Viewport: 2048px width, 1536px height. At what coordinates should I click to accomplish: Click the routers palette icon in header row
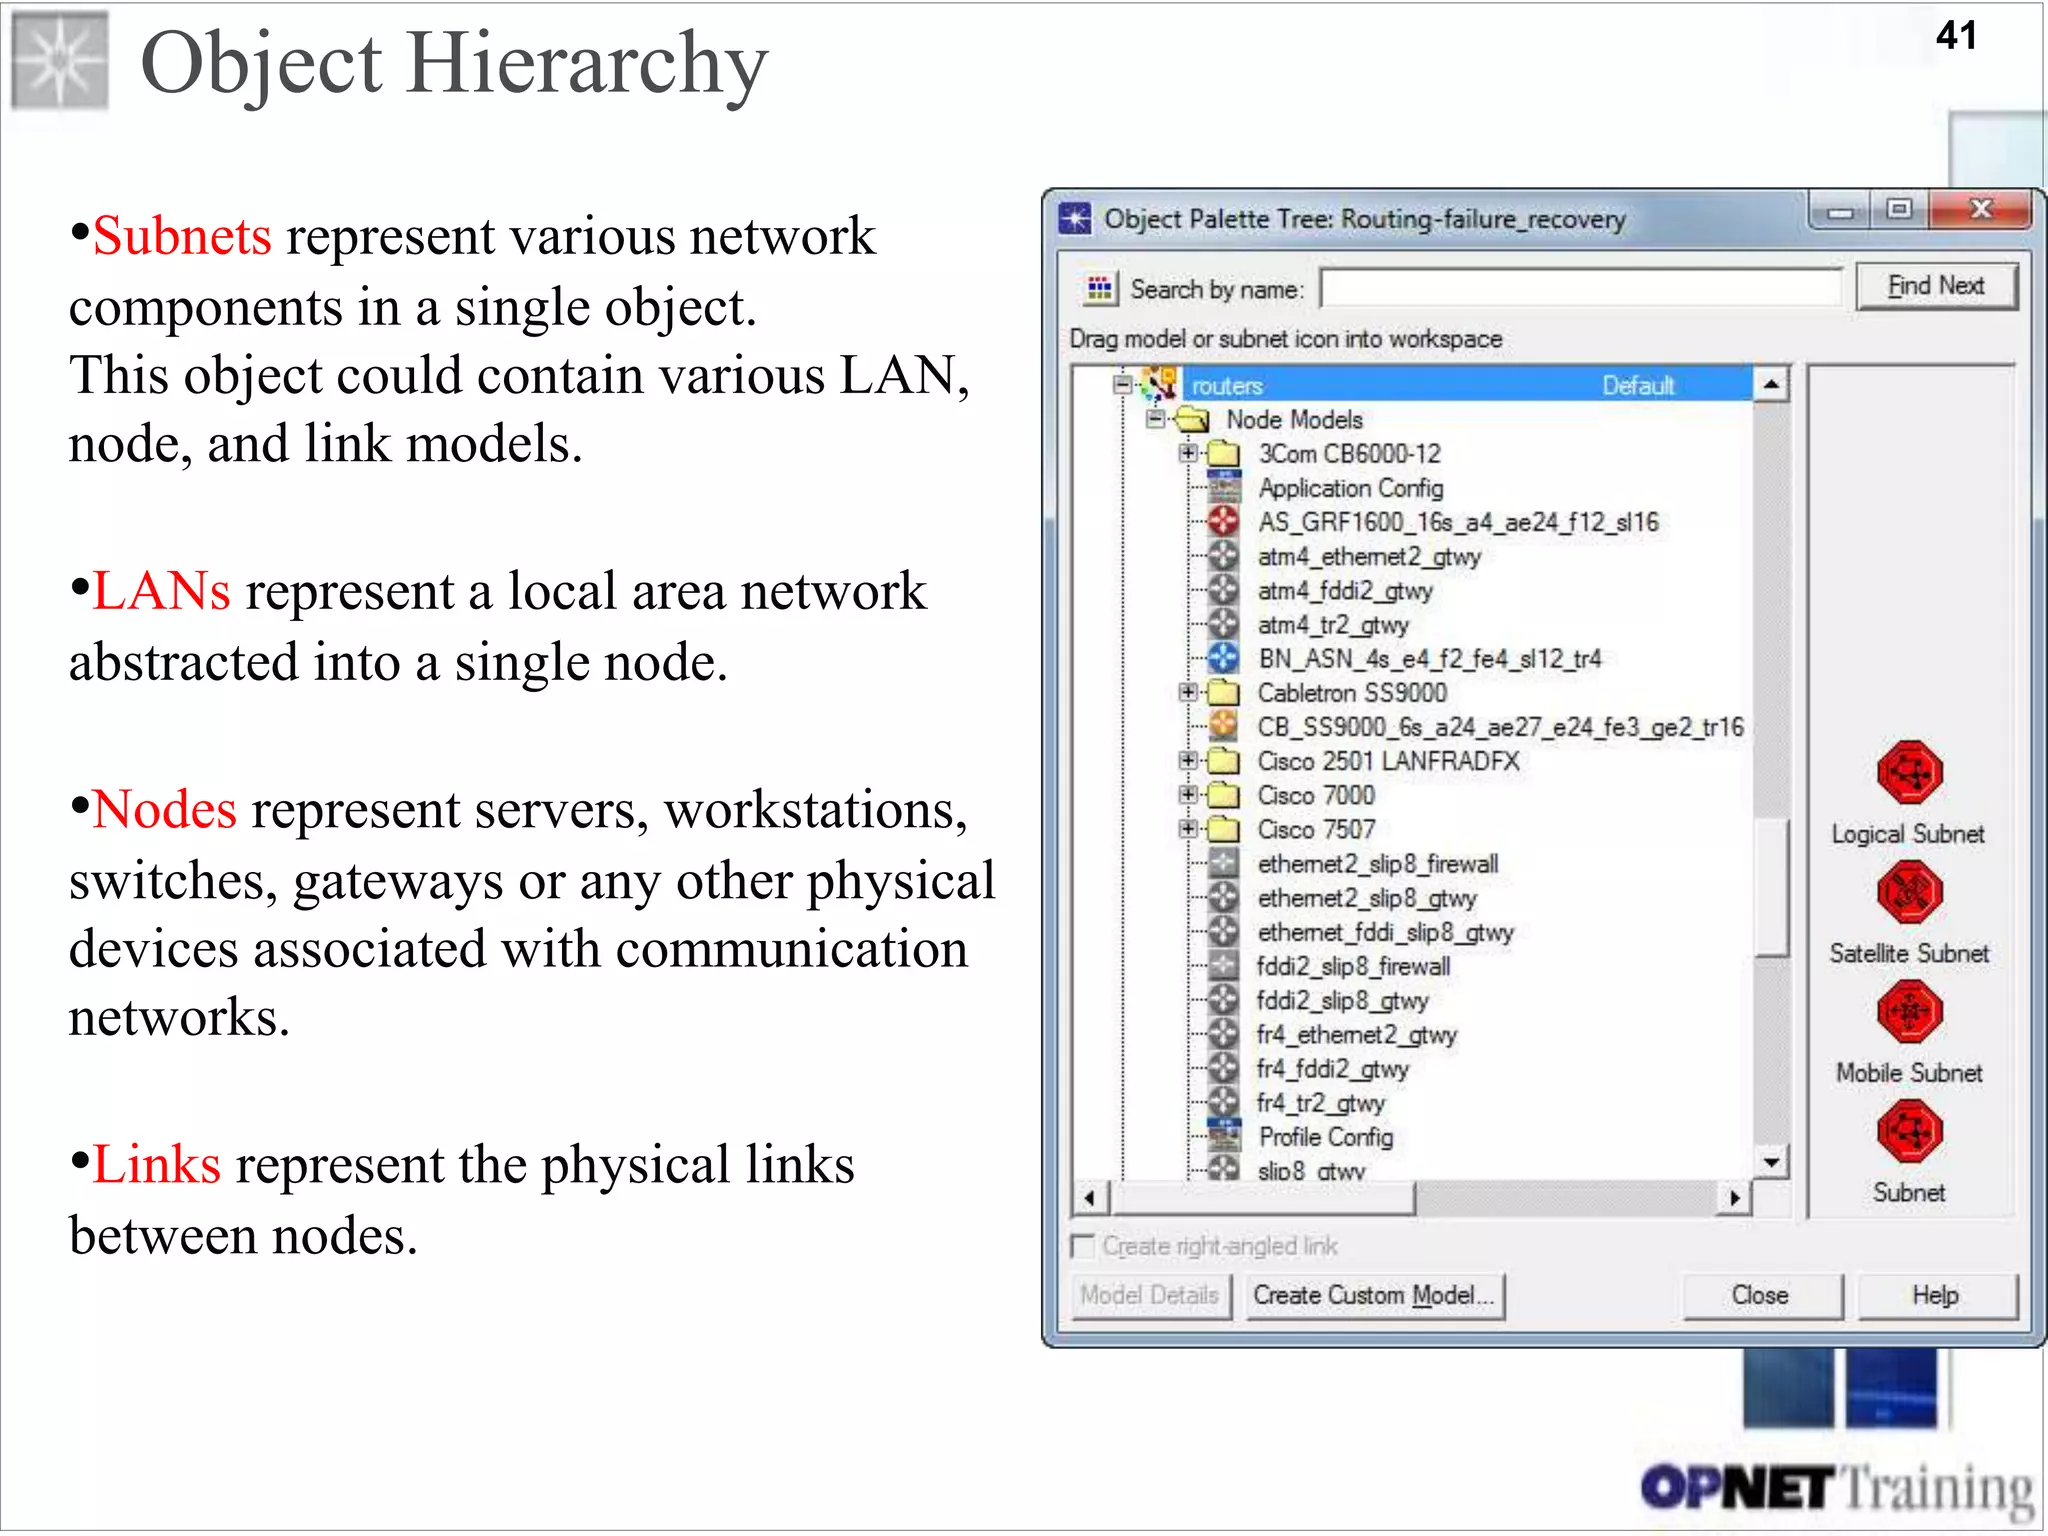[x=1160, y=384]
